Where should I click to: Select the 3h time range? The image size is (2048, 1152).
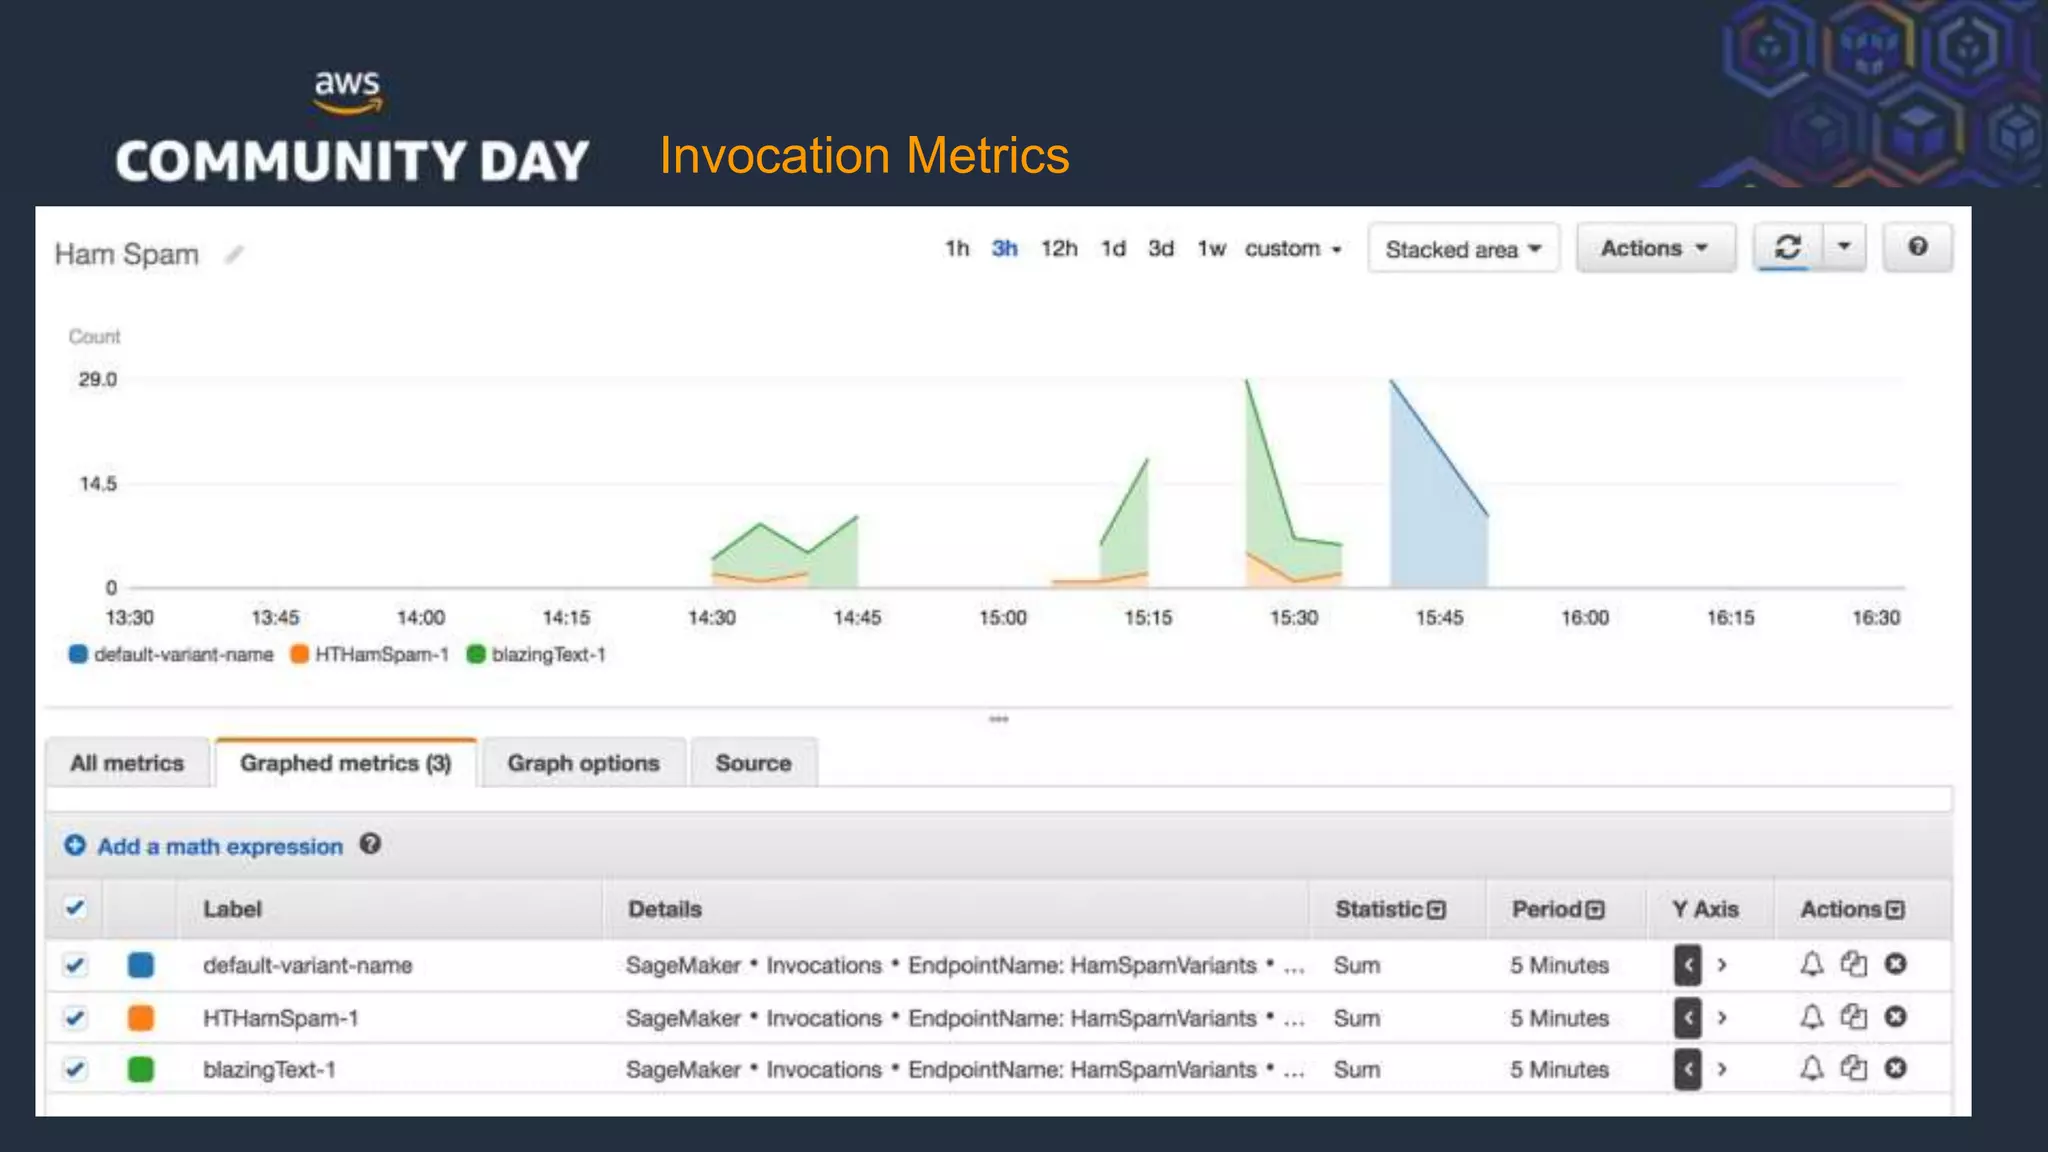[x=1004, y=249]
